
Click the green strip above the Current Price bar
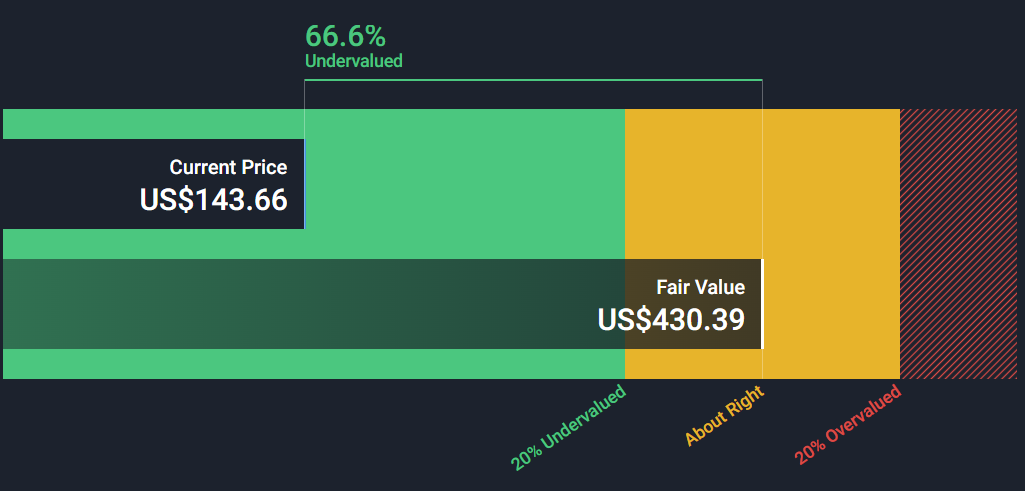(x=150, y=123)
